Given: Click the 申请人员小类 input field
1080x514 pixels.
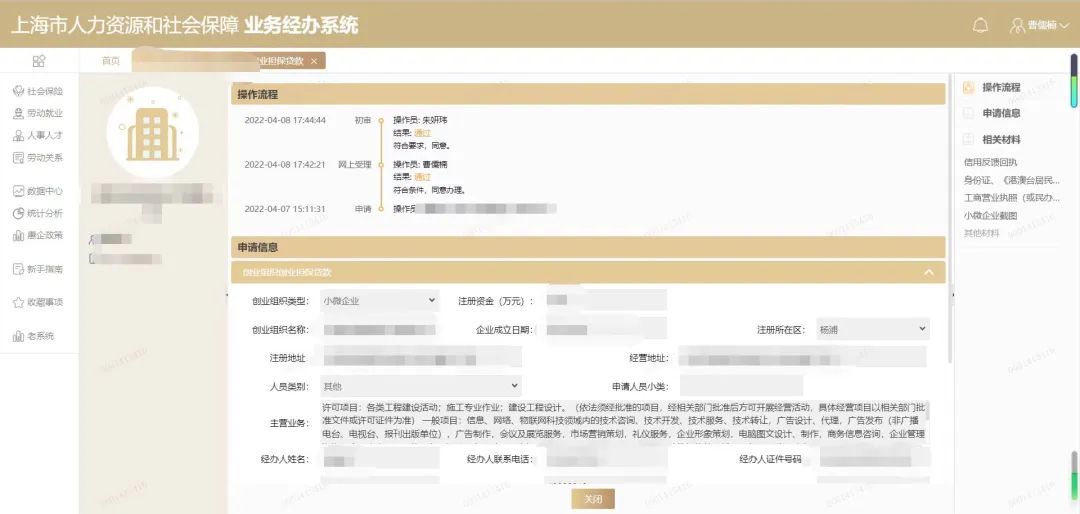Looking at the screenshot, I should click(741, 386).
